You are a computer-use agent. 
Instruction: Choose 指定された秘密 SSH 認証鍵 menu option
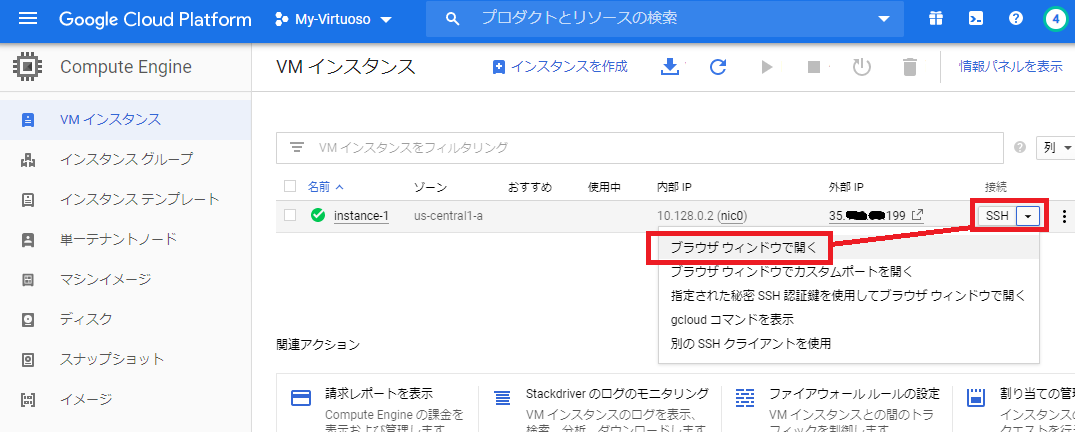pos(849,296)
